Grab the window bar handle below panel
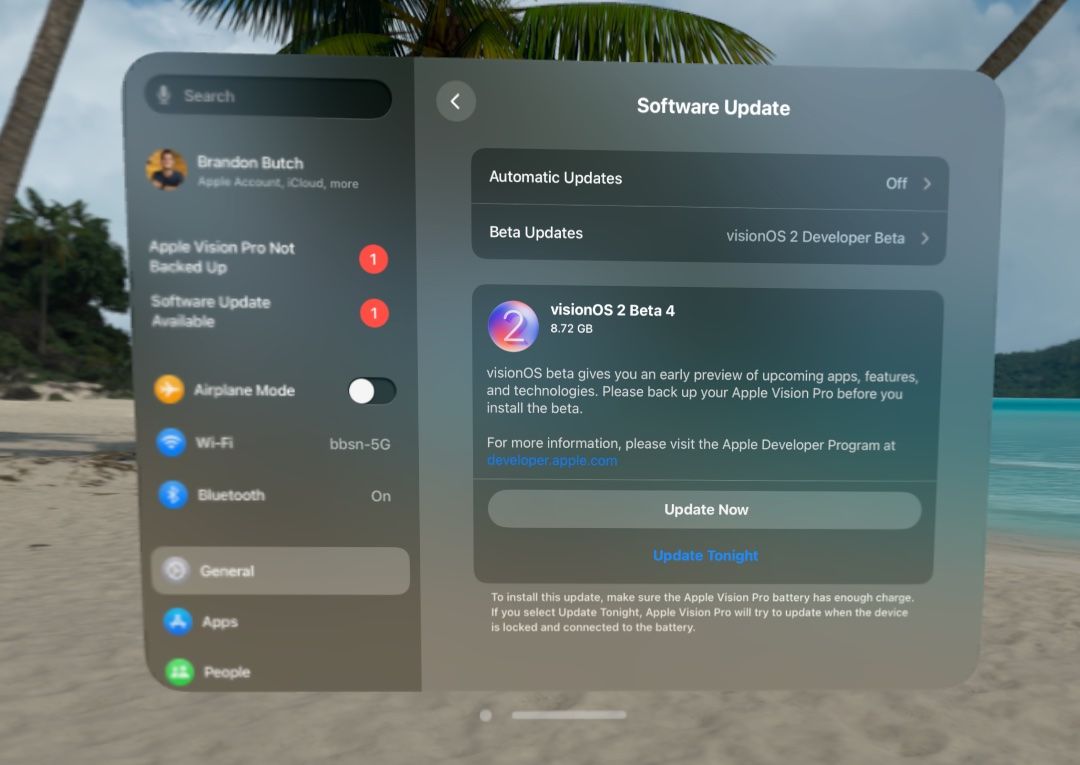Image resolution: width=1080 pixels, height=765 pixels. [x=569, y=715]
